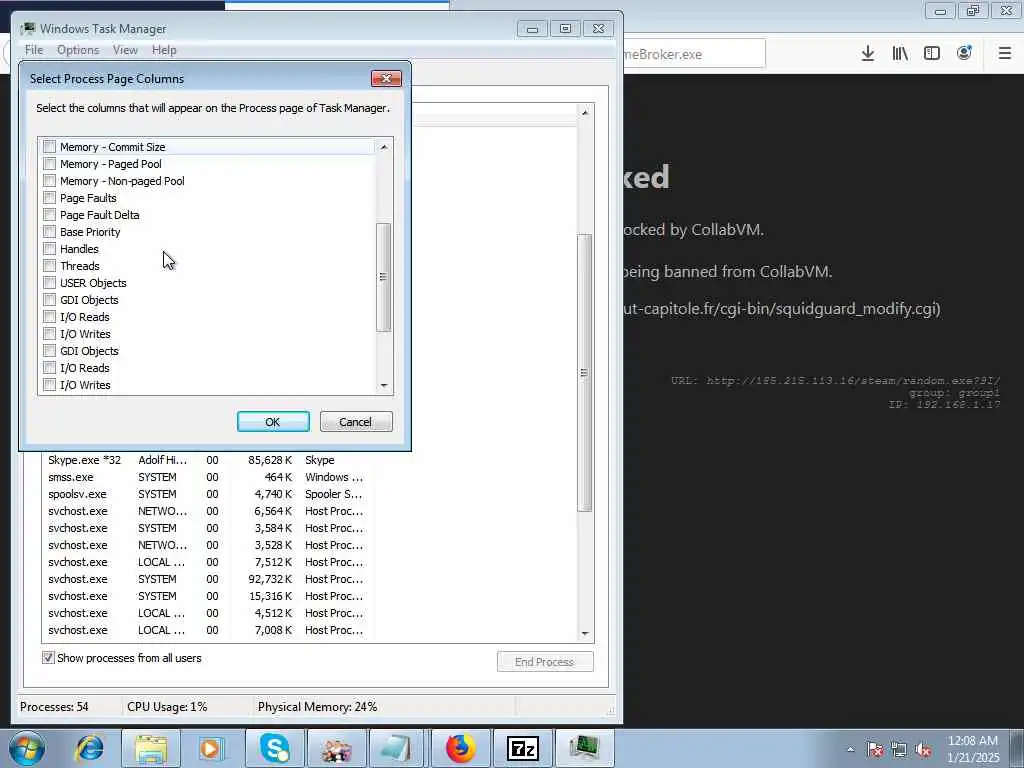
Task: Click the 85,628 K memory value
Action: point(270,460)
